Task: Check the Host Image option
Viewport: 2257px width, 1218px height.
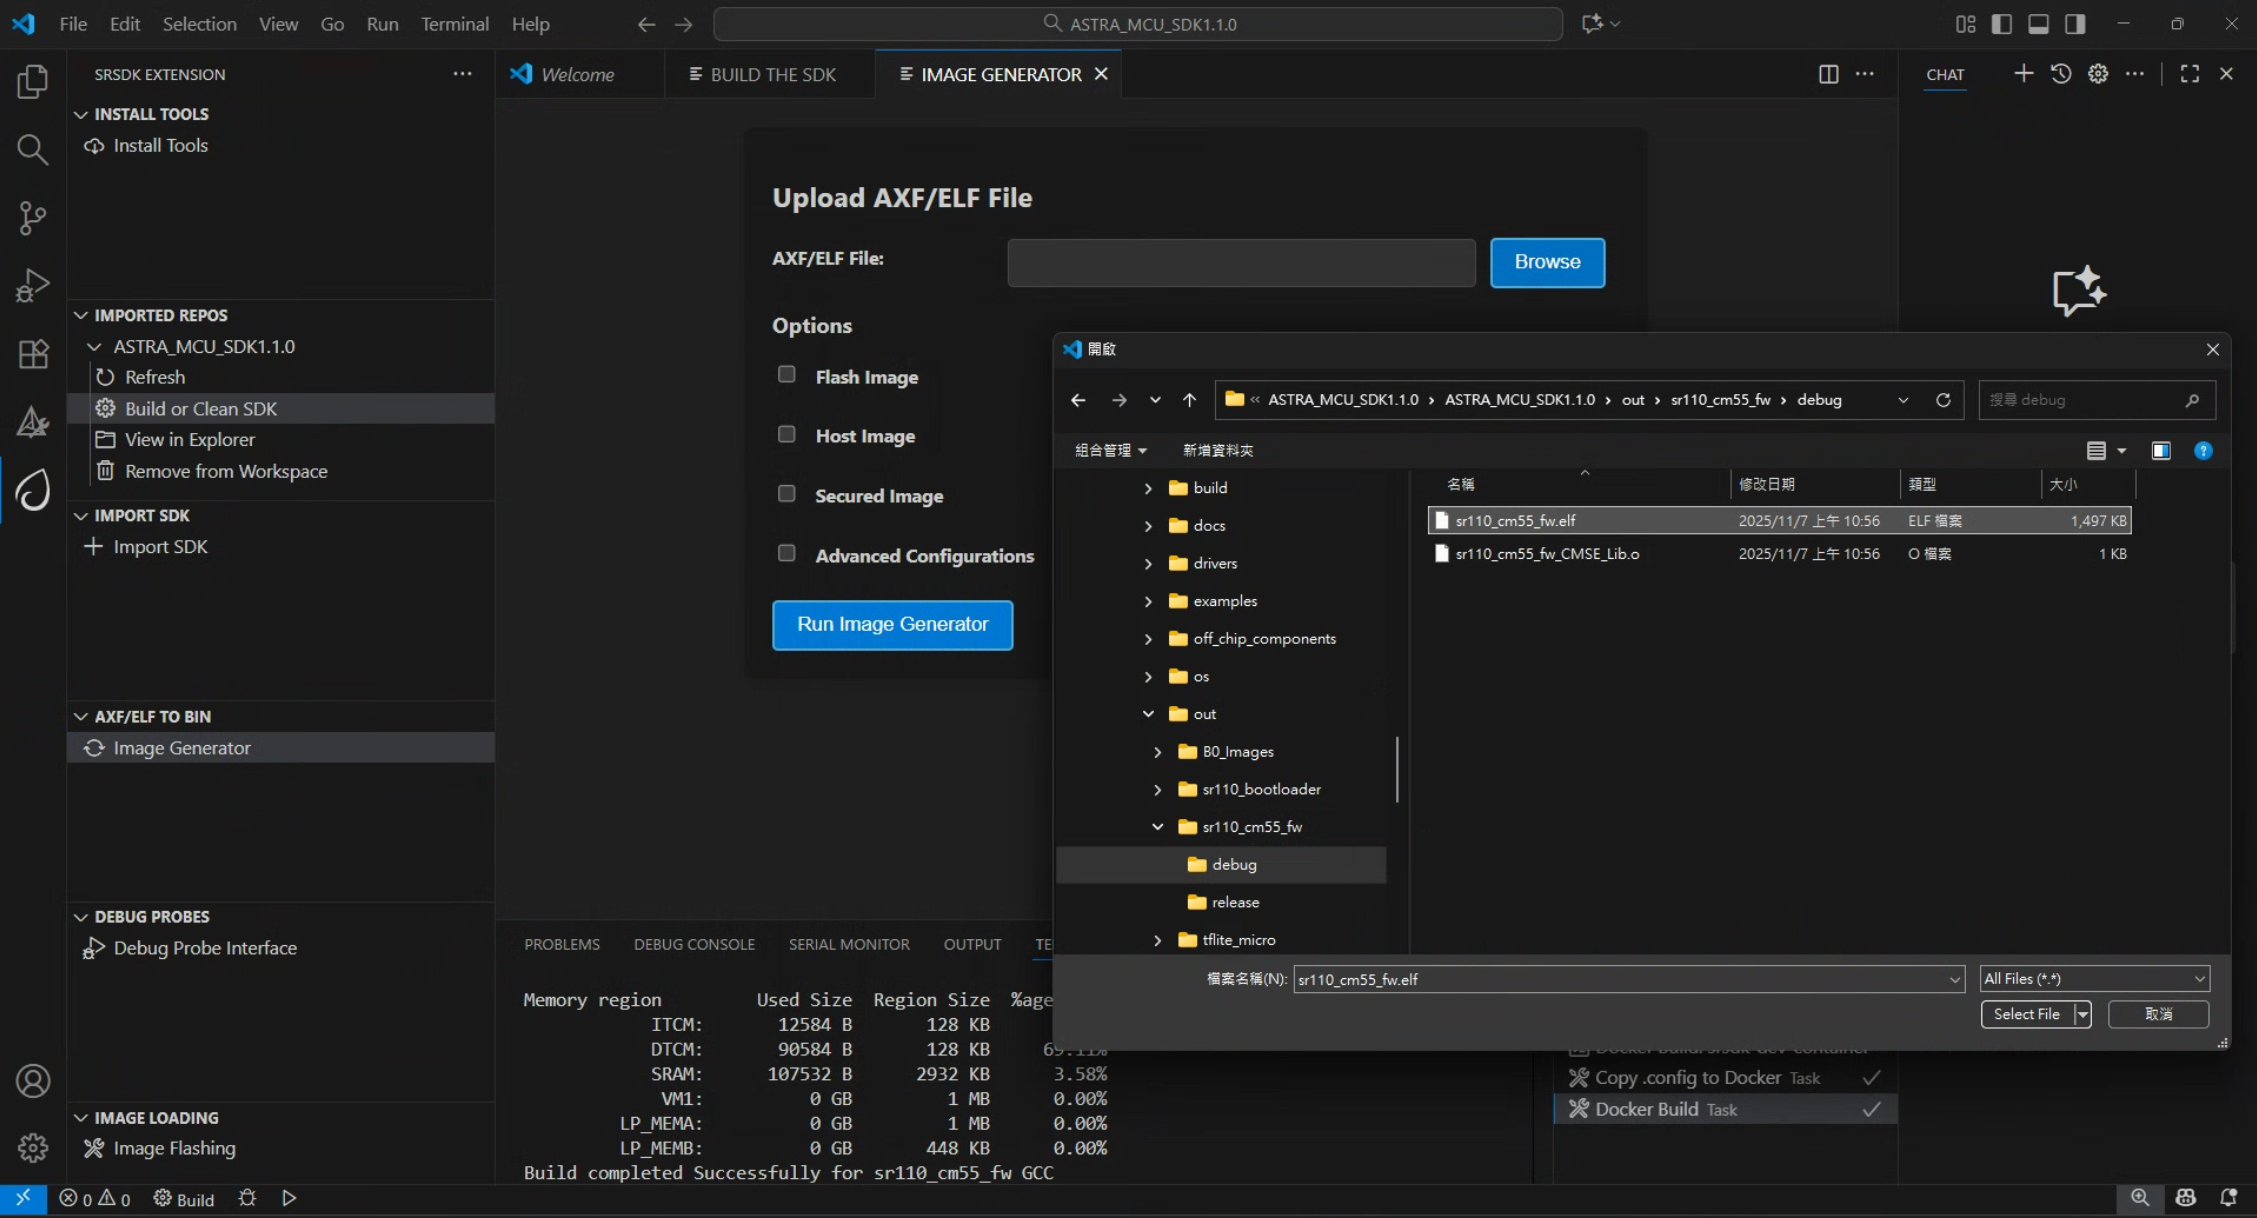Action: [787, 434]
